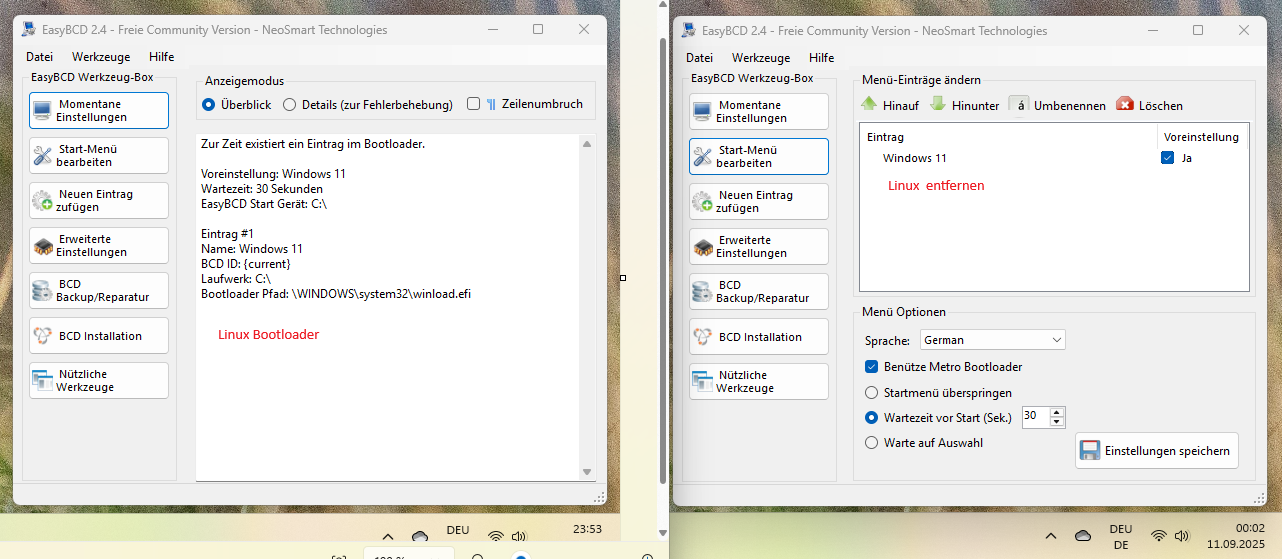Click the "EasyBCD Start Gerät: C:\" line
Viewport: 1282px width, 559px height.
[264, 203]
